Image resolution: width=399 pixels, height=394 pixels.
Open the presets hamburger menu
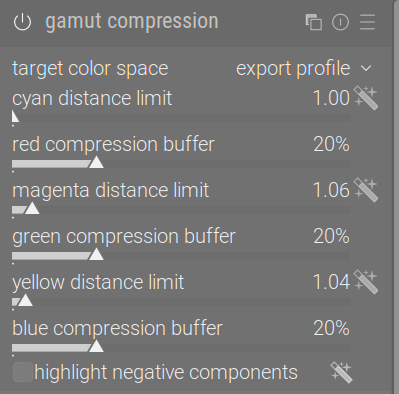[x=368, y=22]
